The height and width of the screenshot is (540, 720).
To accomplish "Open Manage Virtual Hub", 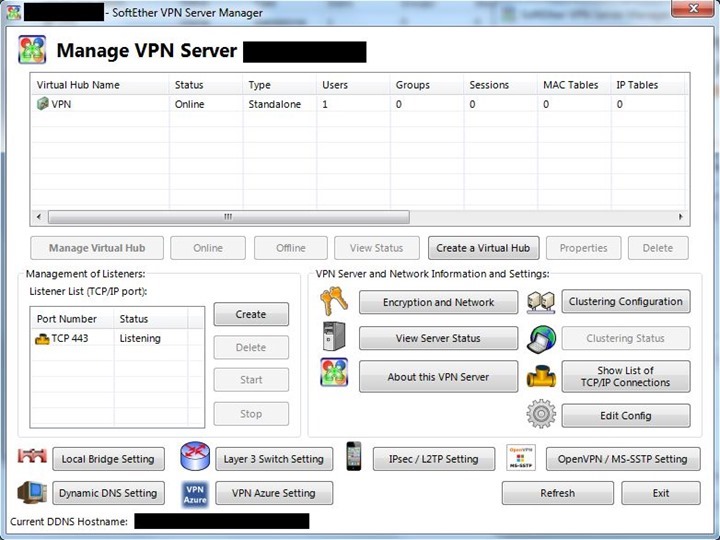I will point(97,248).
